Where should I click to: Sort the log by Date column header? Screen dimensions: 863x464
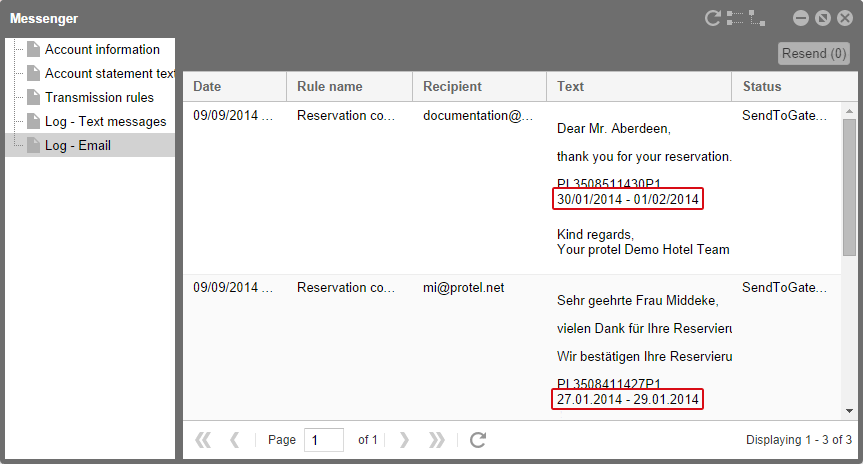tap(234, 86)
